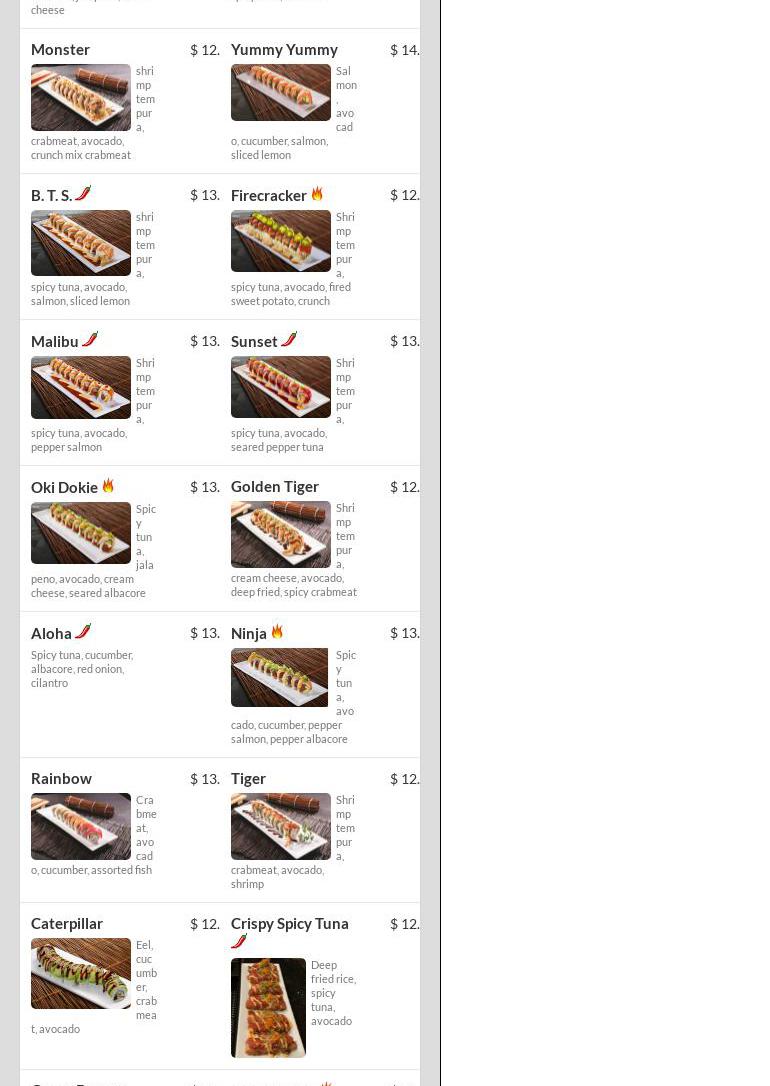Open the Yummy Yummy roll photo
The width and height of the screenshot is (770, 1086).
click(x=281, y=92)
